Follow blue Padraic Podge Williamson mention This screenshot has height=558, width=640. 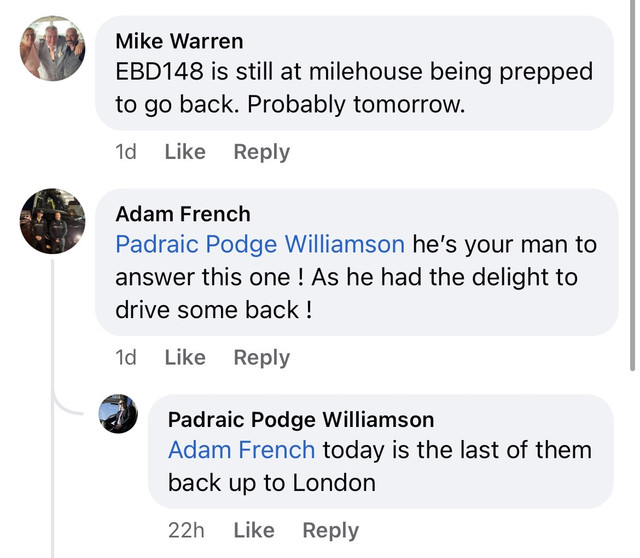(x=260, y=245)
